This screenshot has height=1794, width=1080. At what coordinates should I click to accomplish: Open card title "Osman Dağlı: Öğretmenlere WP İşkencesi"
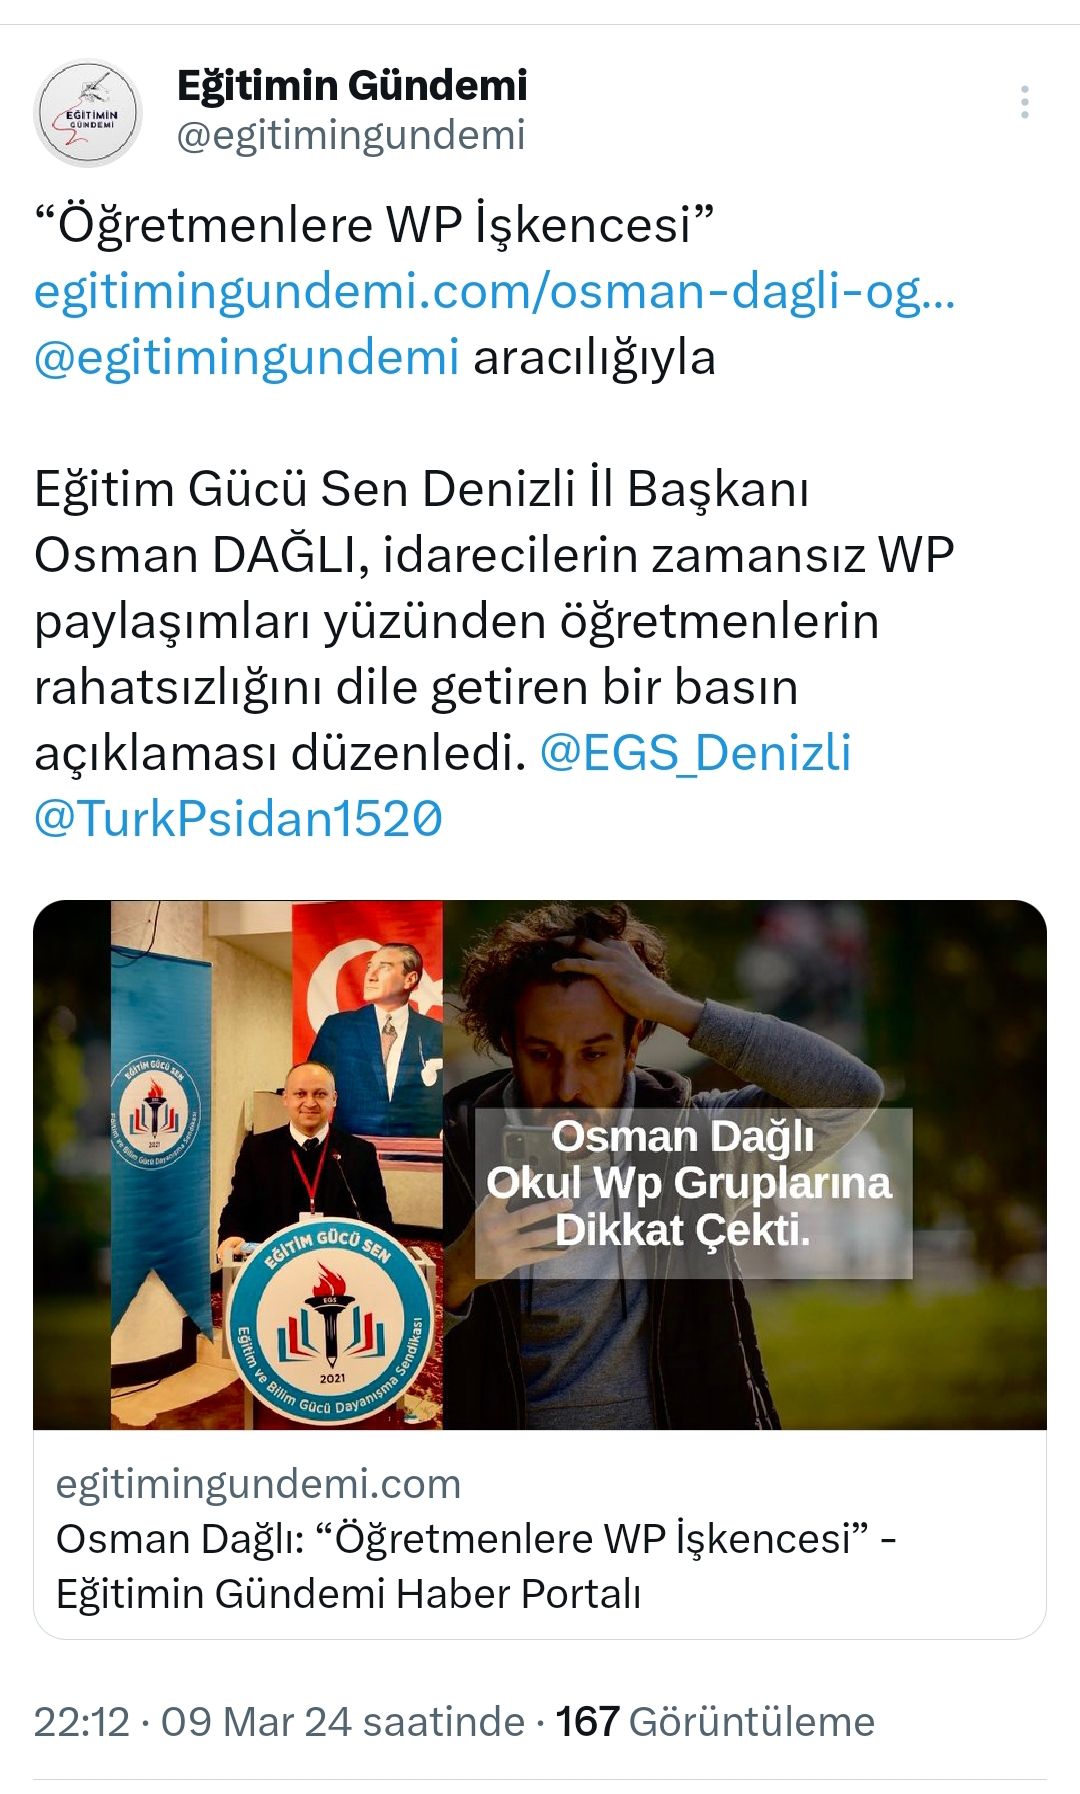click(476, 1566)
